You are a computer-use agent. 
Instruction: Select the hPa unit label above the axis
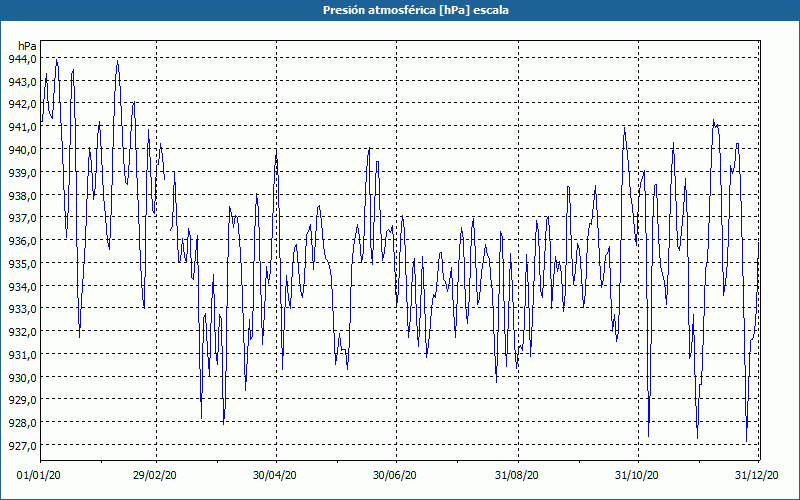pos(27,46)
